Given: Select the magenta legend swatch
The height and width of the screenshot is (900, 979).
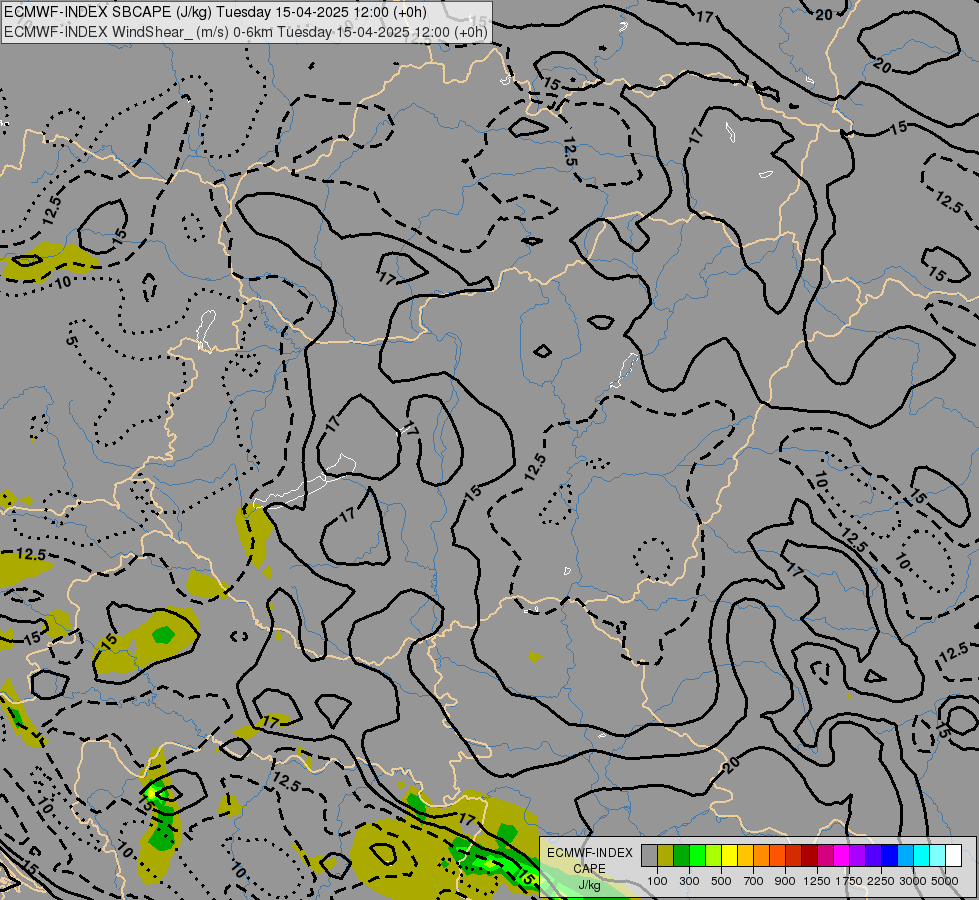Looking at the screenshot, I should tap(842, 855).
